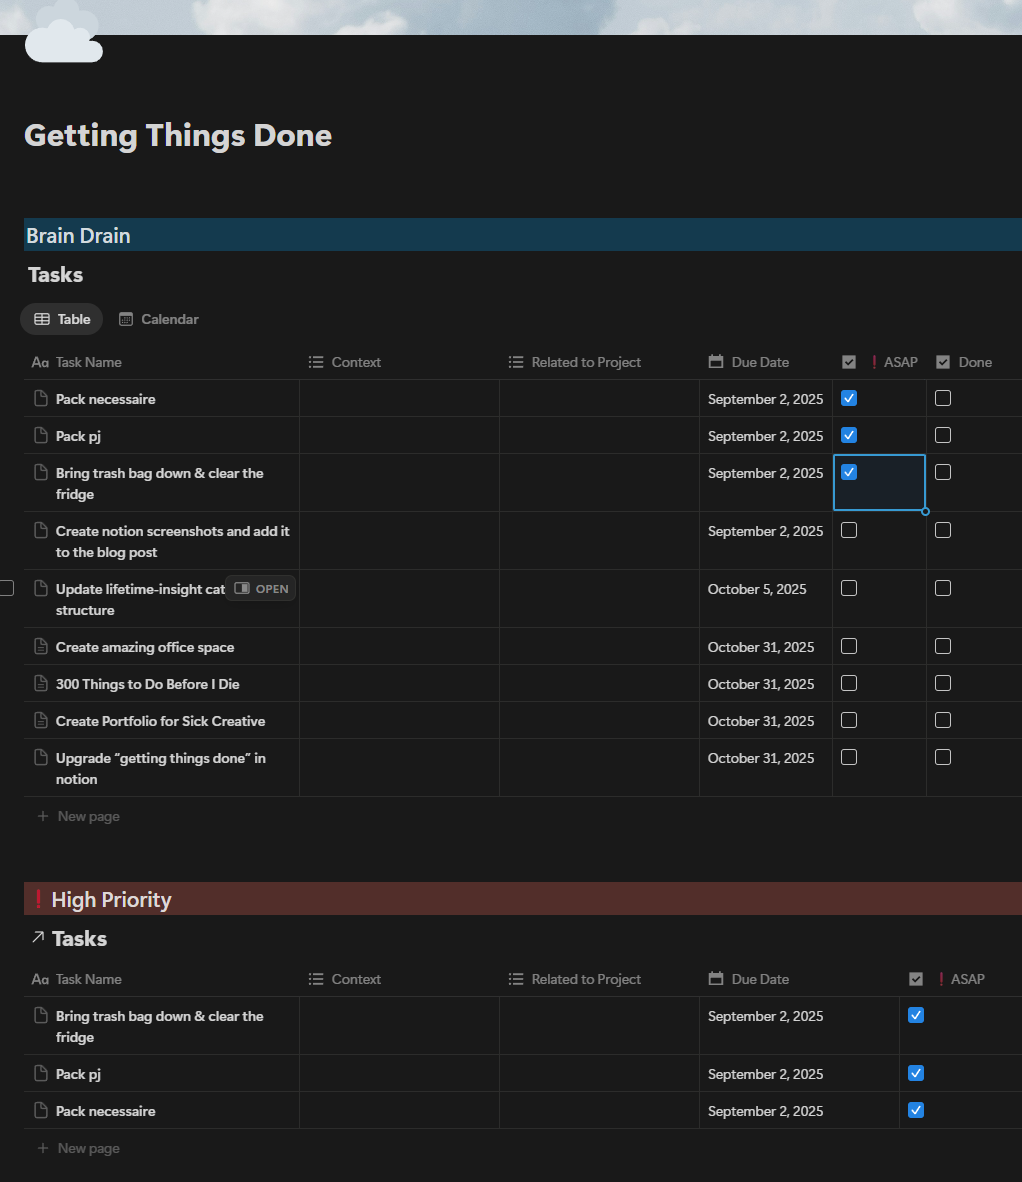Click list icon in first Context column header
Viewport: 1022px width, 1182px height.
pyautogui.click(x=316, y=362)
